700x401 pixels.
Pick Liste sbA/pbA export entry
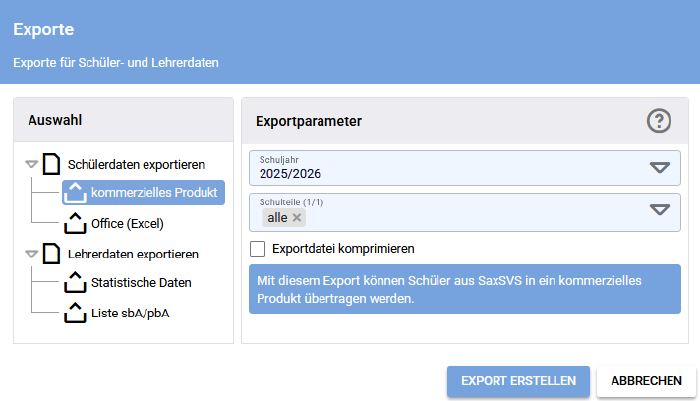click(x=131, y=313)
